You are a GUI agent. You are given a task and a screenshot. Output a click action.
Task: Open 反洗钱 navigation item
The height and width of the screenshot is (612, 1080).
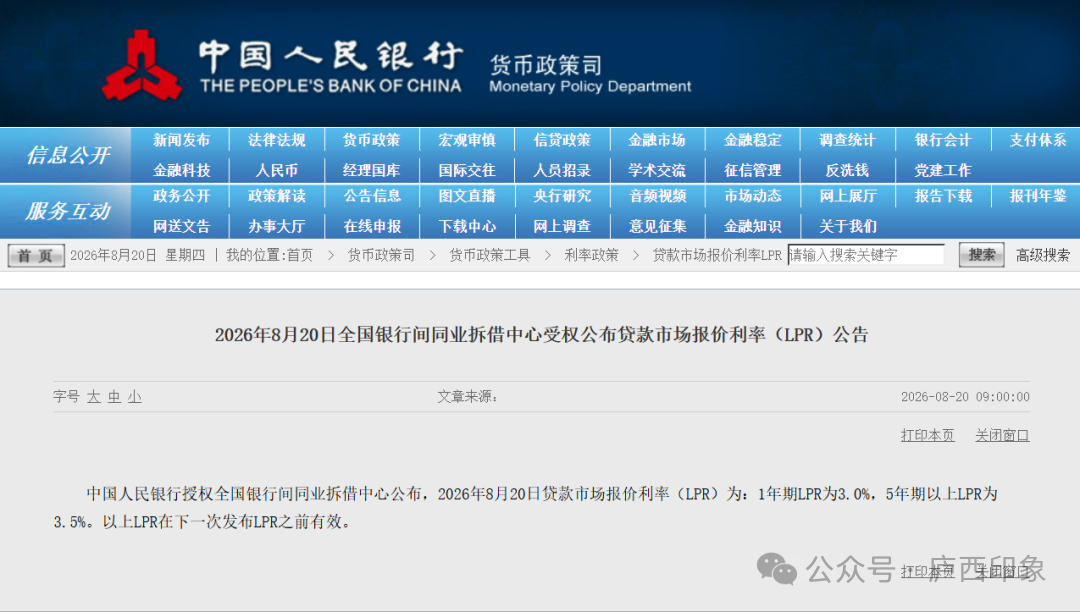[847, 170]
